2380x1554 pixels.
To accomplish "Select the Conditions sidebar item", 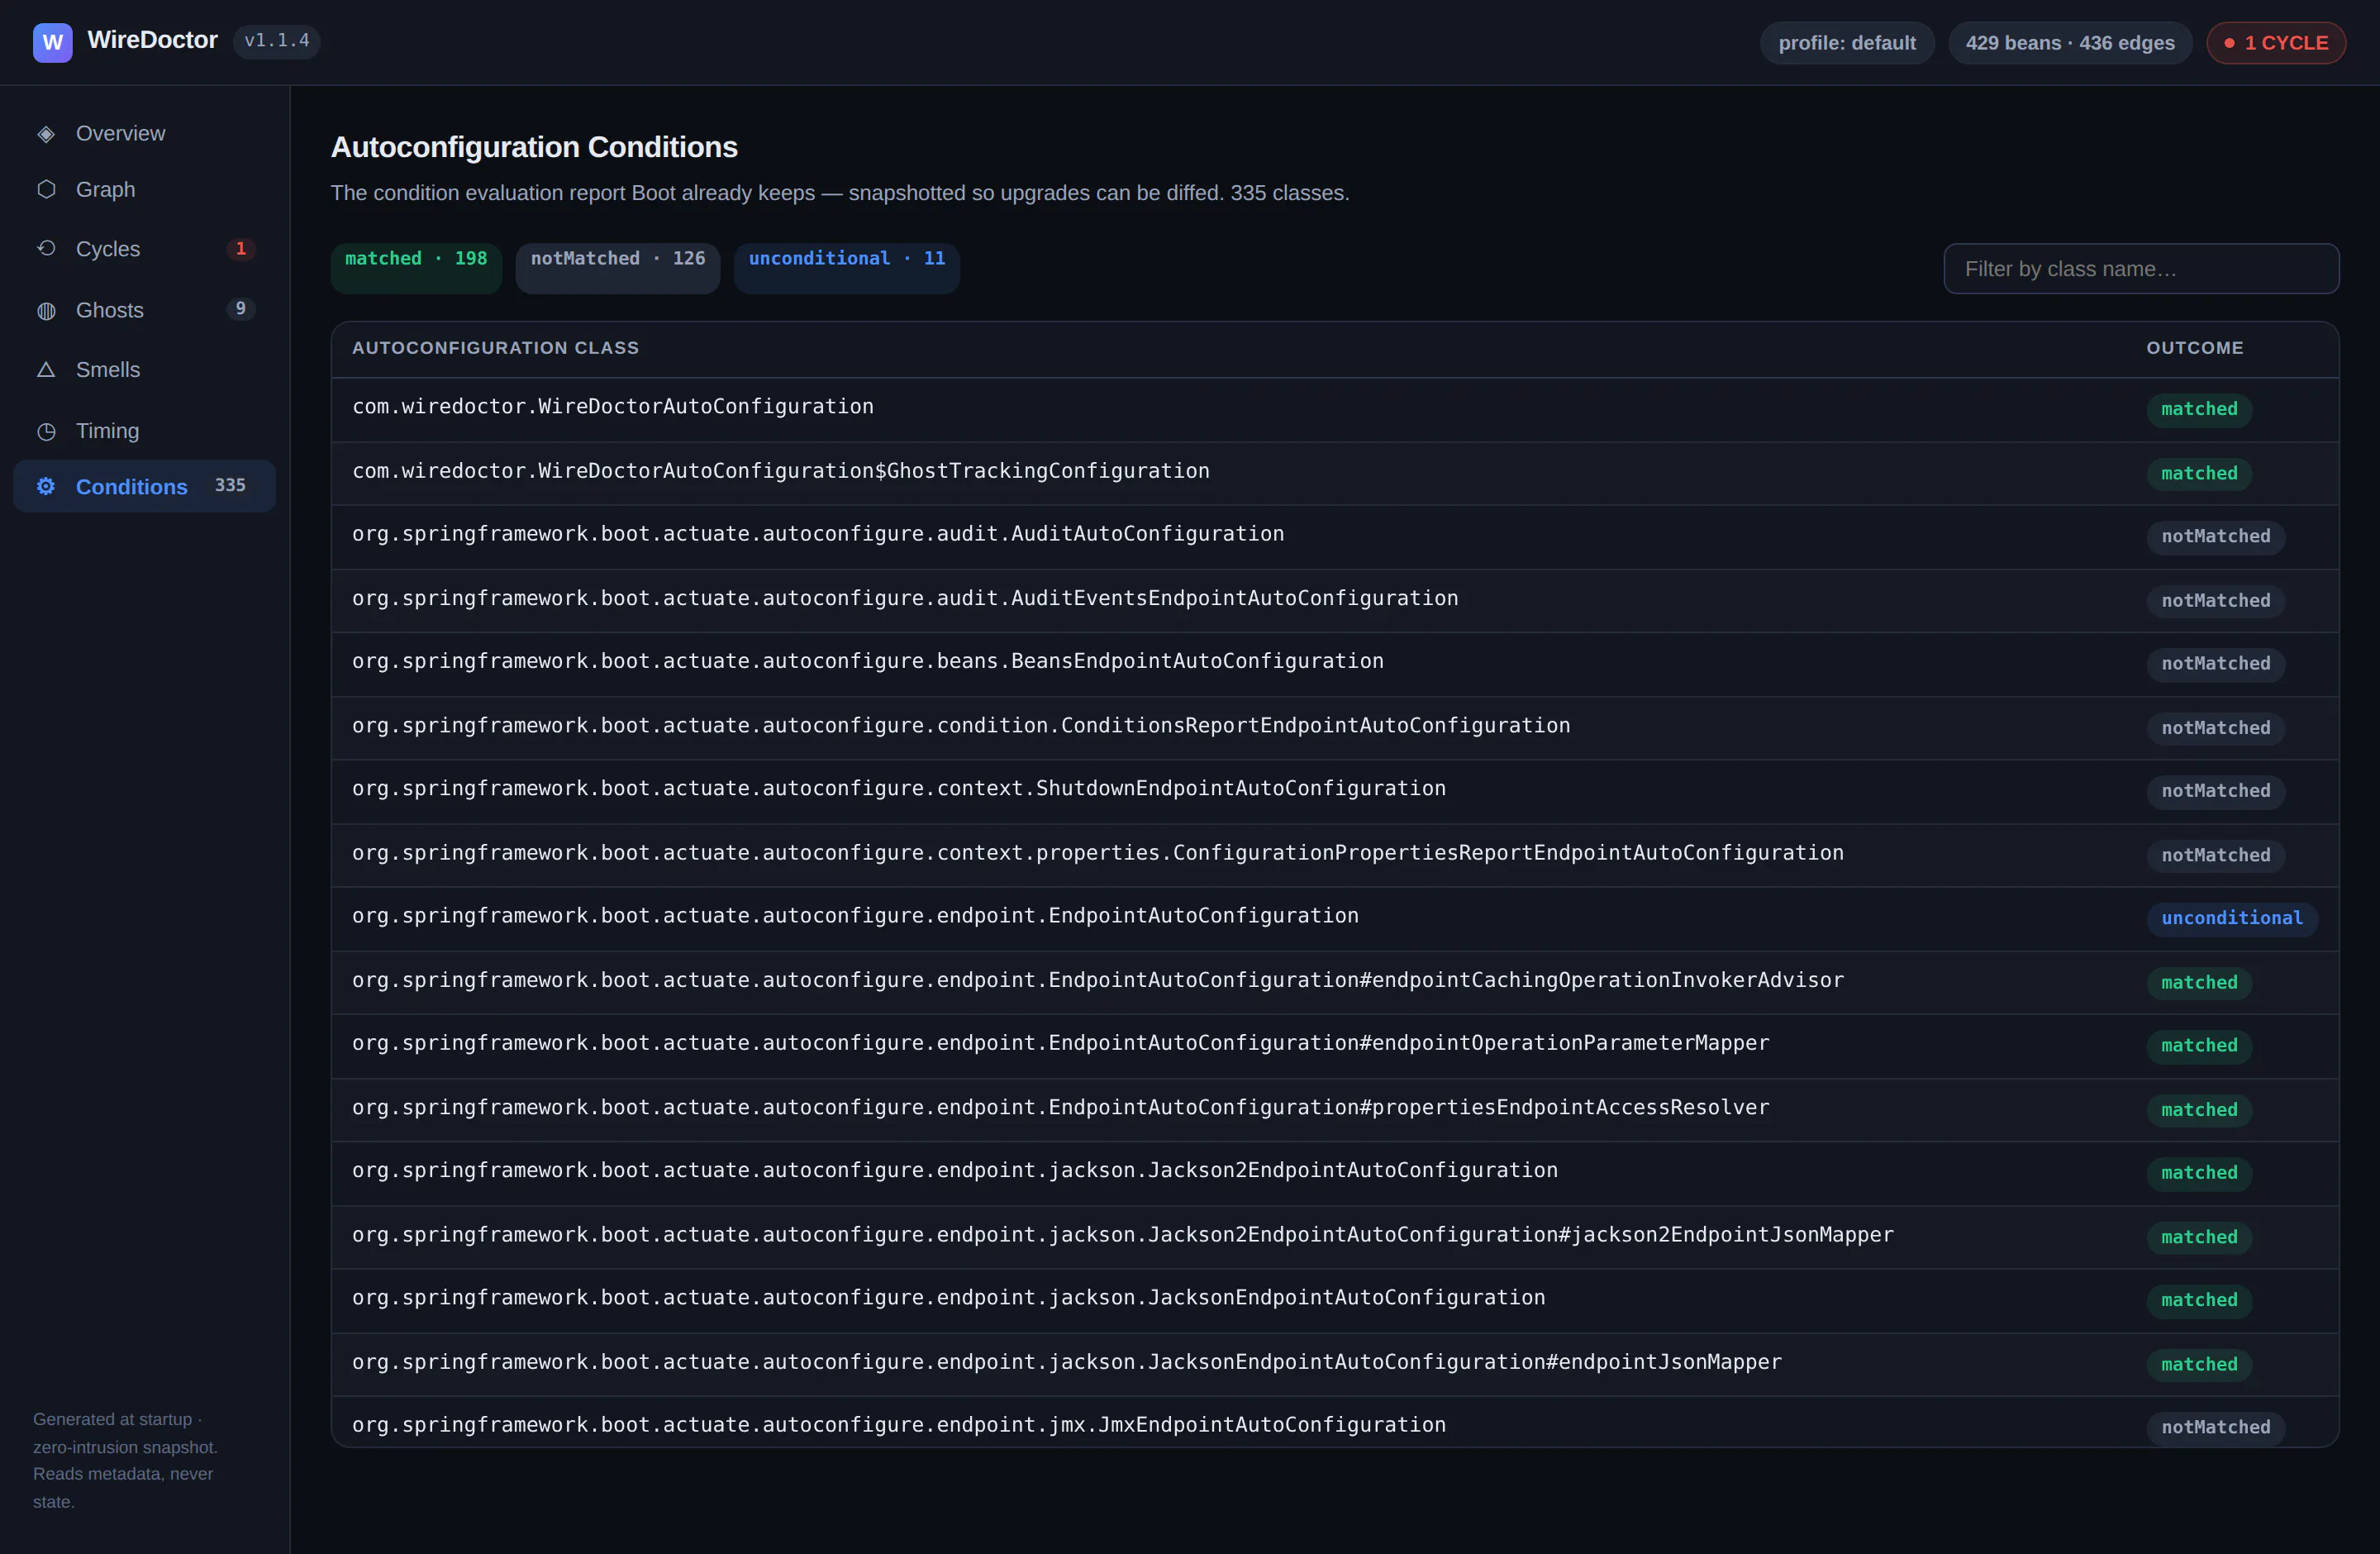I will (144, 486).
